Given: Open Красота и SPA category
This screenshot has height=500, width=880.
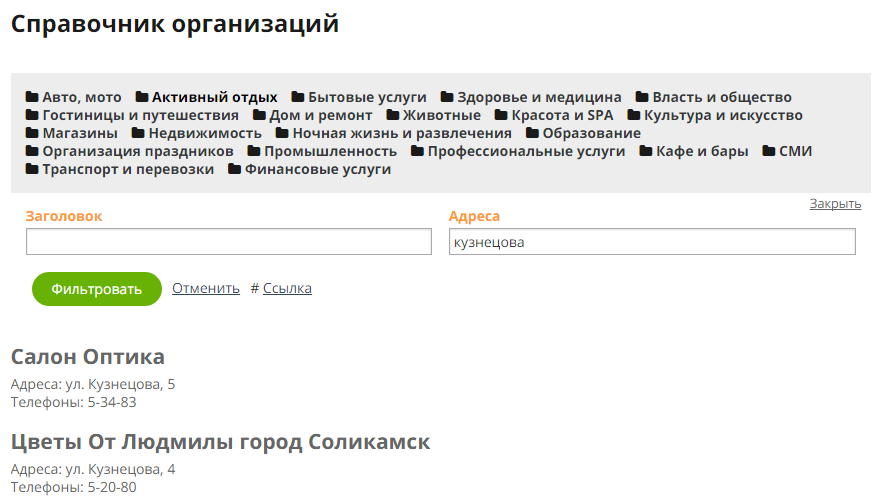Looking at the screenshot, I should click(562, 116).
